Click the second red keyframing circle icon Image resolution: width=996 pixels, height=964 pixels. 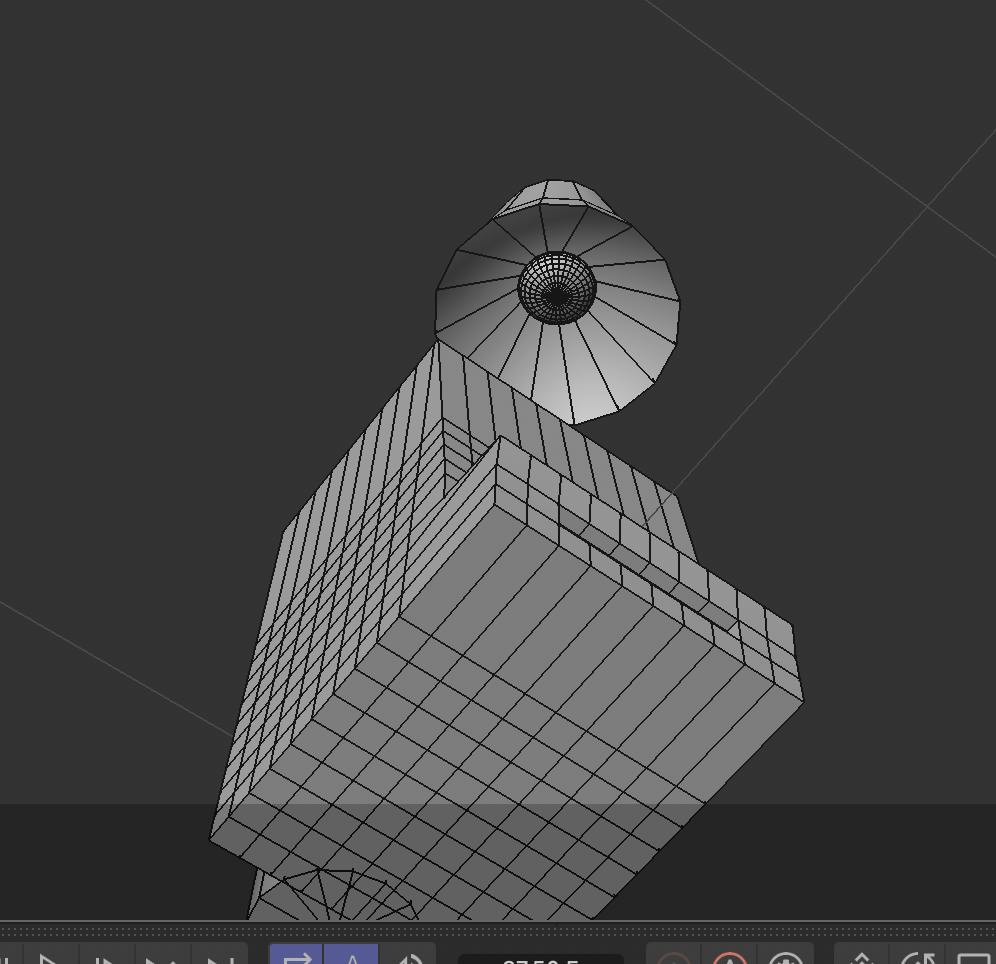(x=730, y=958)
